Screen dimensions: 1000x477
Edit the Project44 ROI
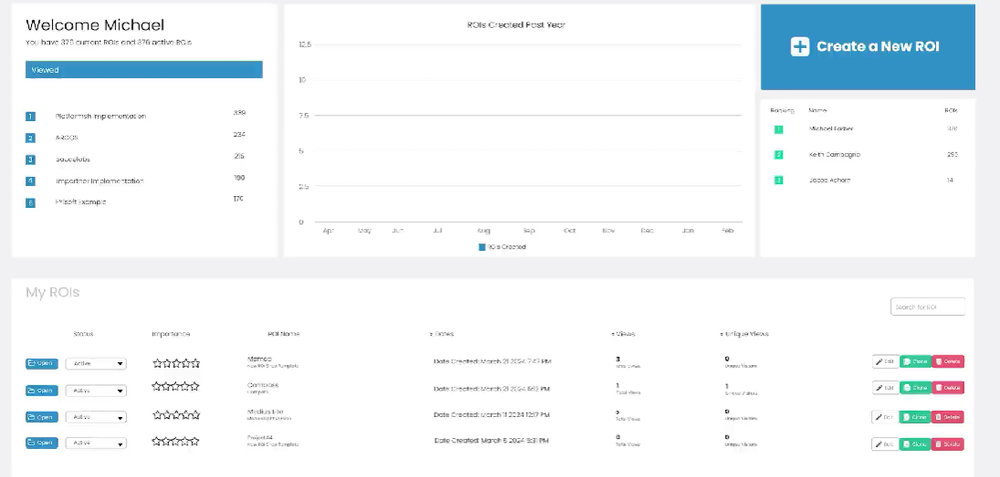pyautogui.click(x=885, y=444)
